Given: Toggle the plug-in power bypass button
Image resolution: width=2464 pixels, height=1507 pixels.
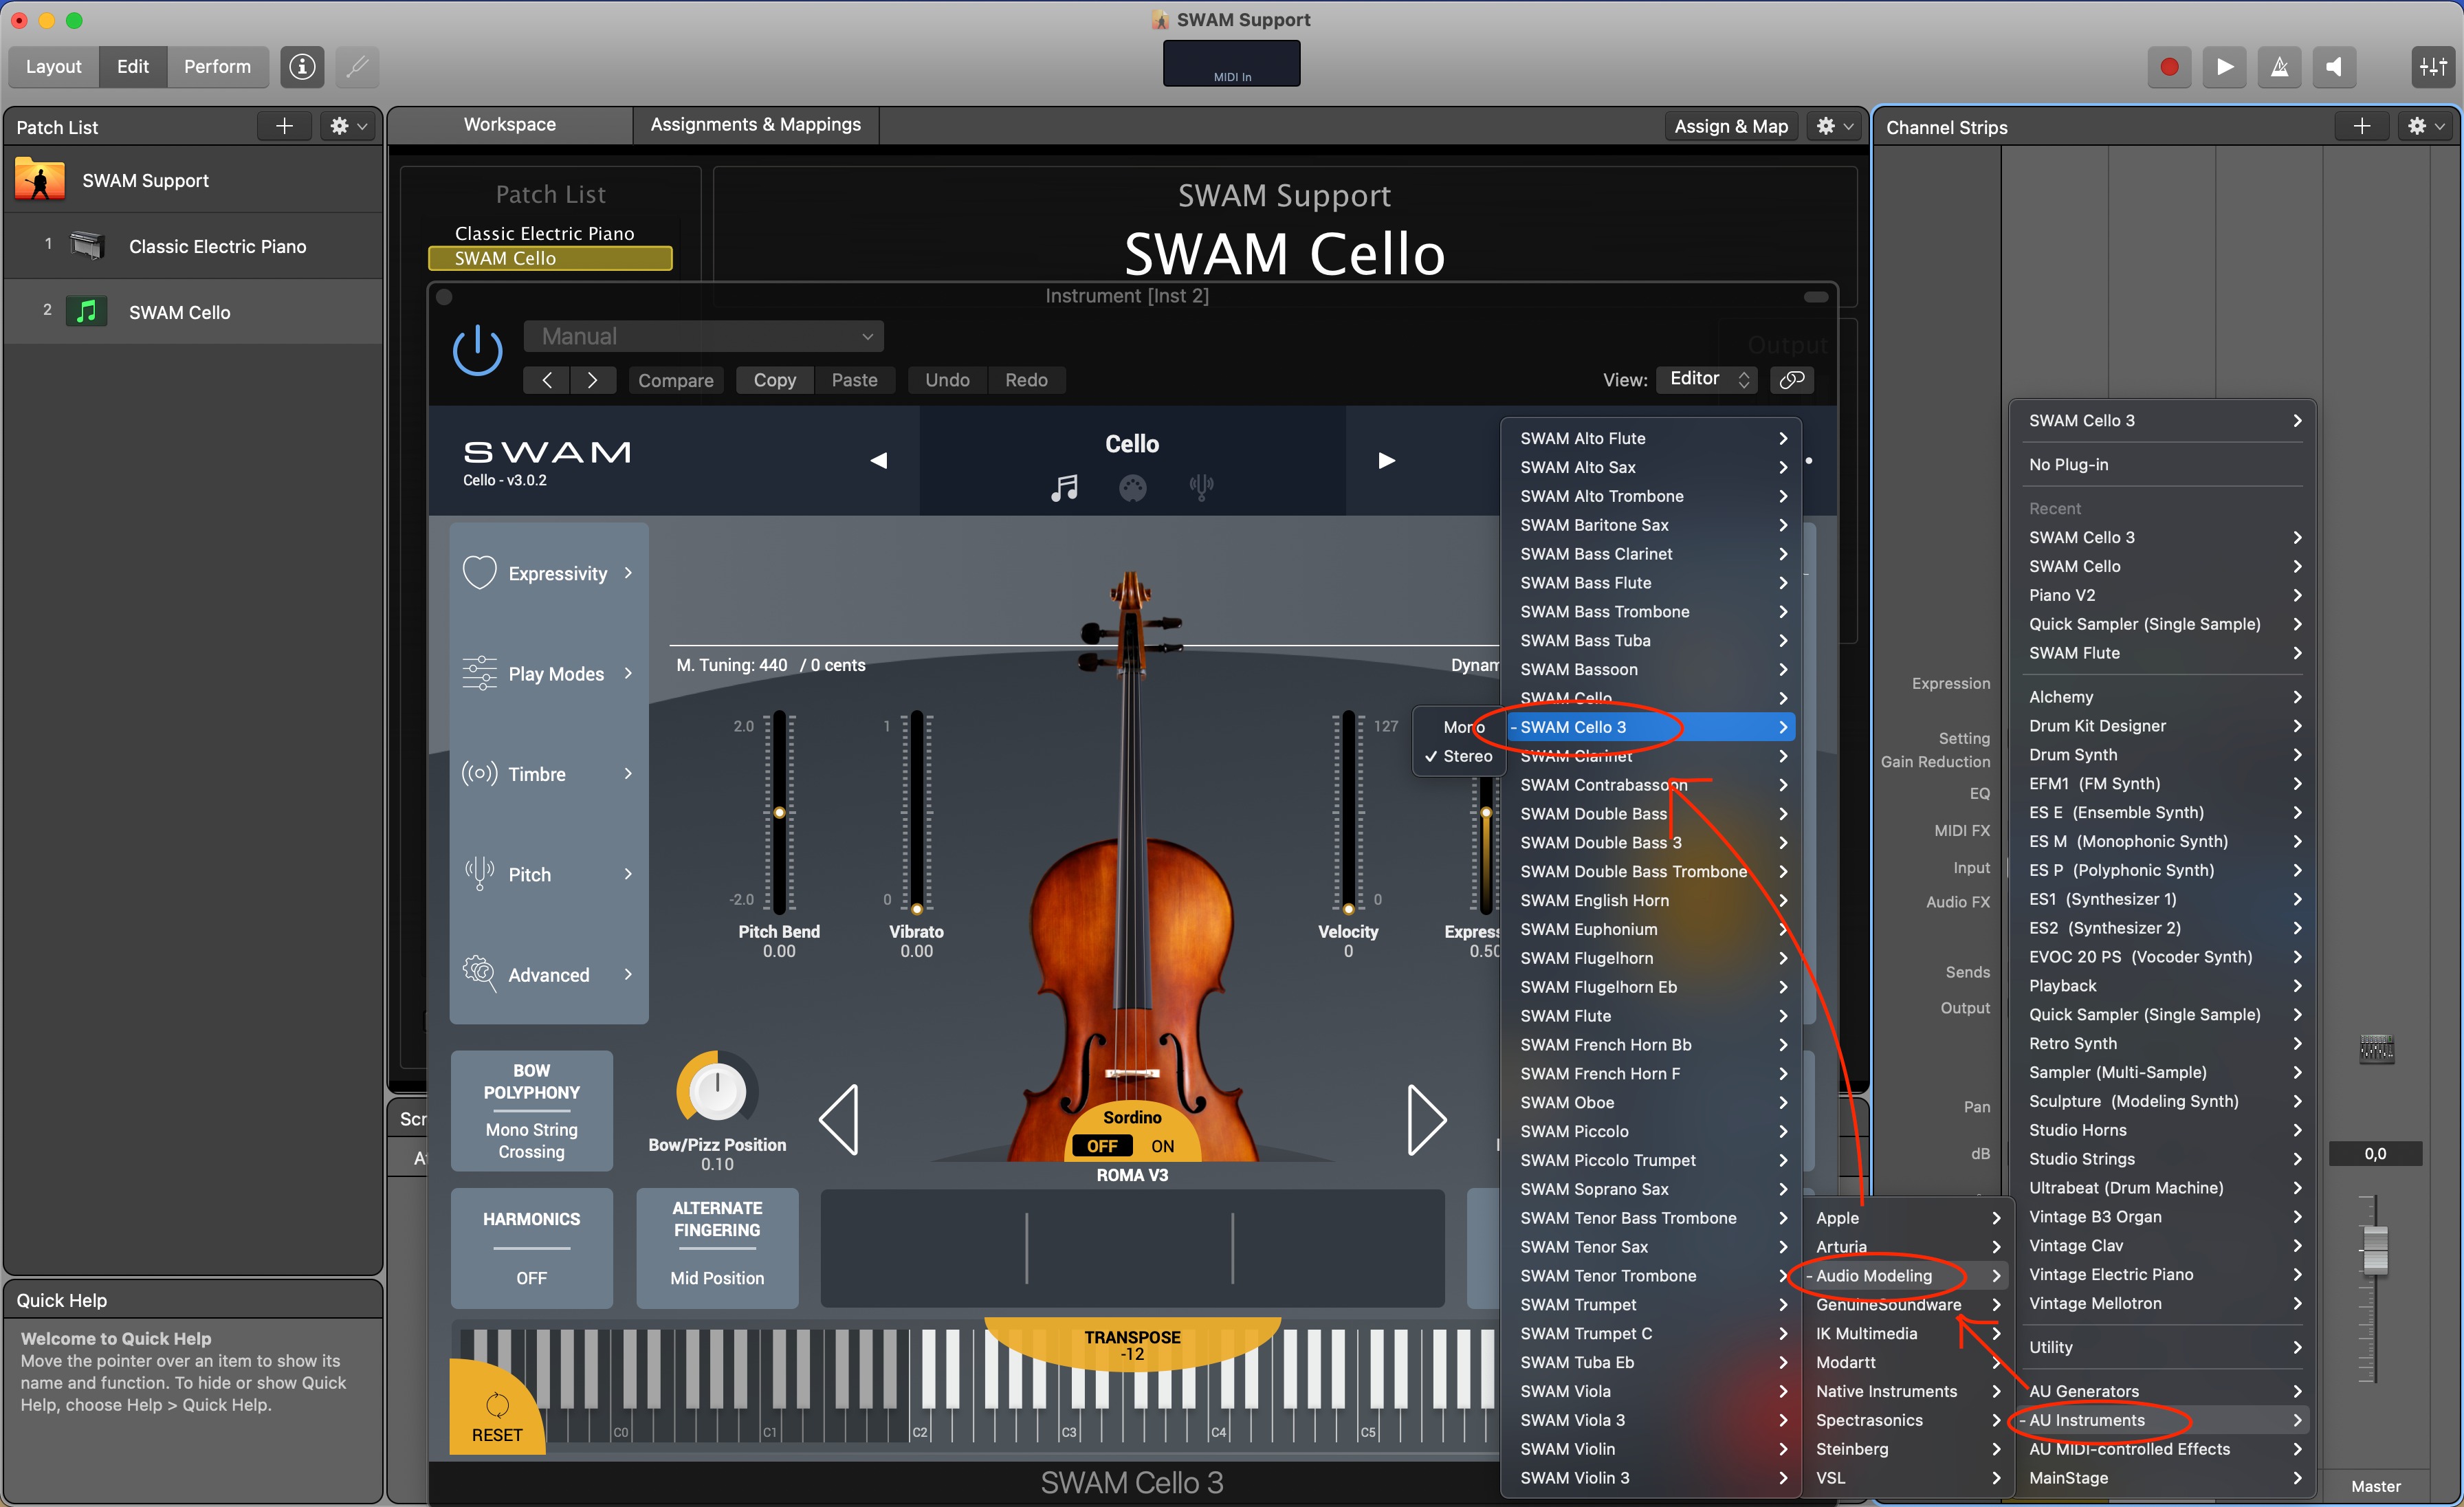Looking at the screenshot, I should click(x=477, y=351).
